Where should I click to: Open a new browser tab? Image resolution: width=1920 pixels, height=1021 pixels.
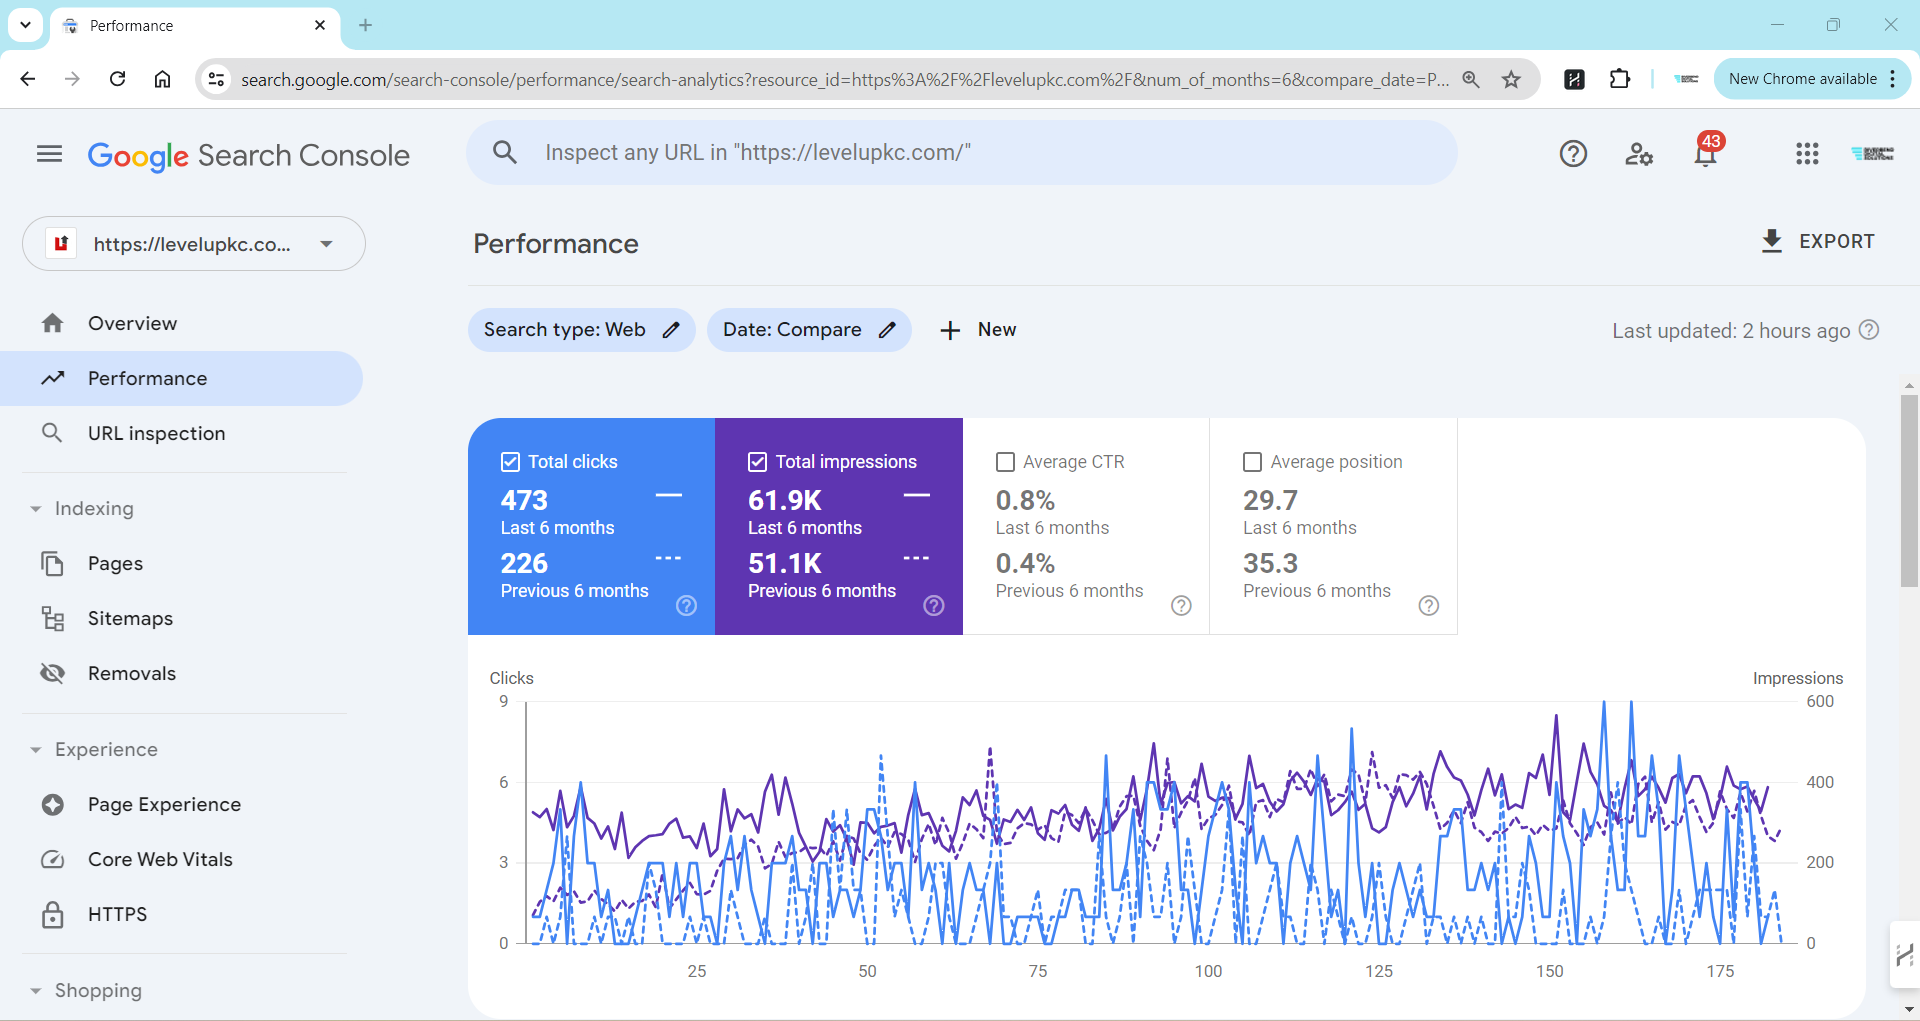click(x=365, y=25)
